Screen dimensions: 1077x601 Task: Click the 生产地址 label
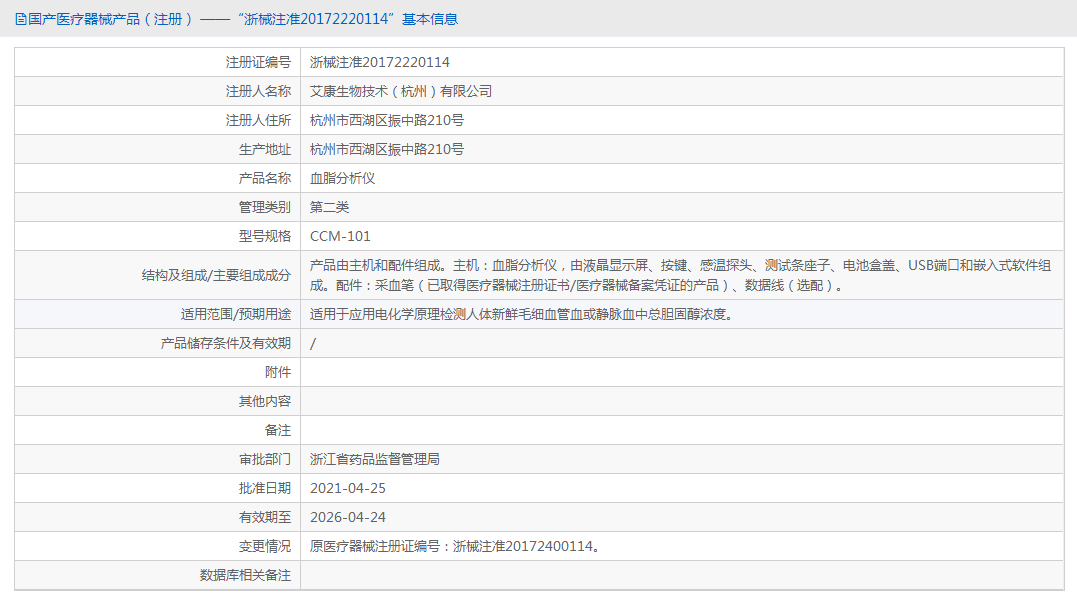coord(265,149)
